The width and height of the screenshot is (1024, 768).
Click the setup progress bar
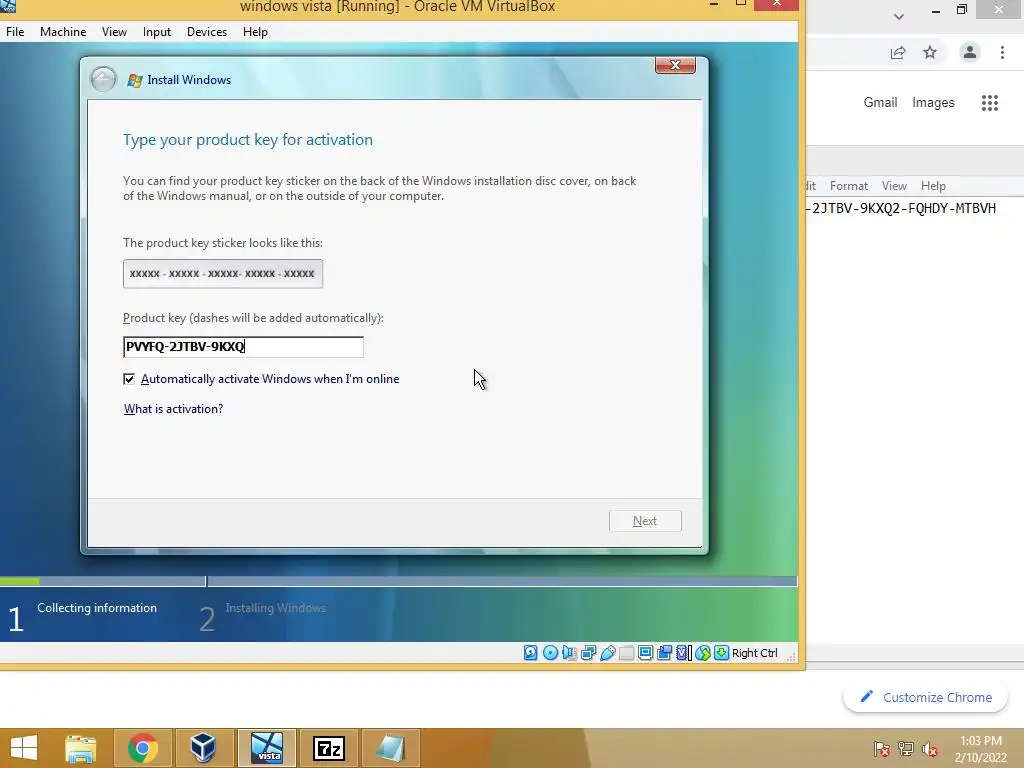tap(398, 581)
